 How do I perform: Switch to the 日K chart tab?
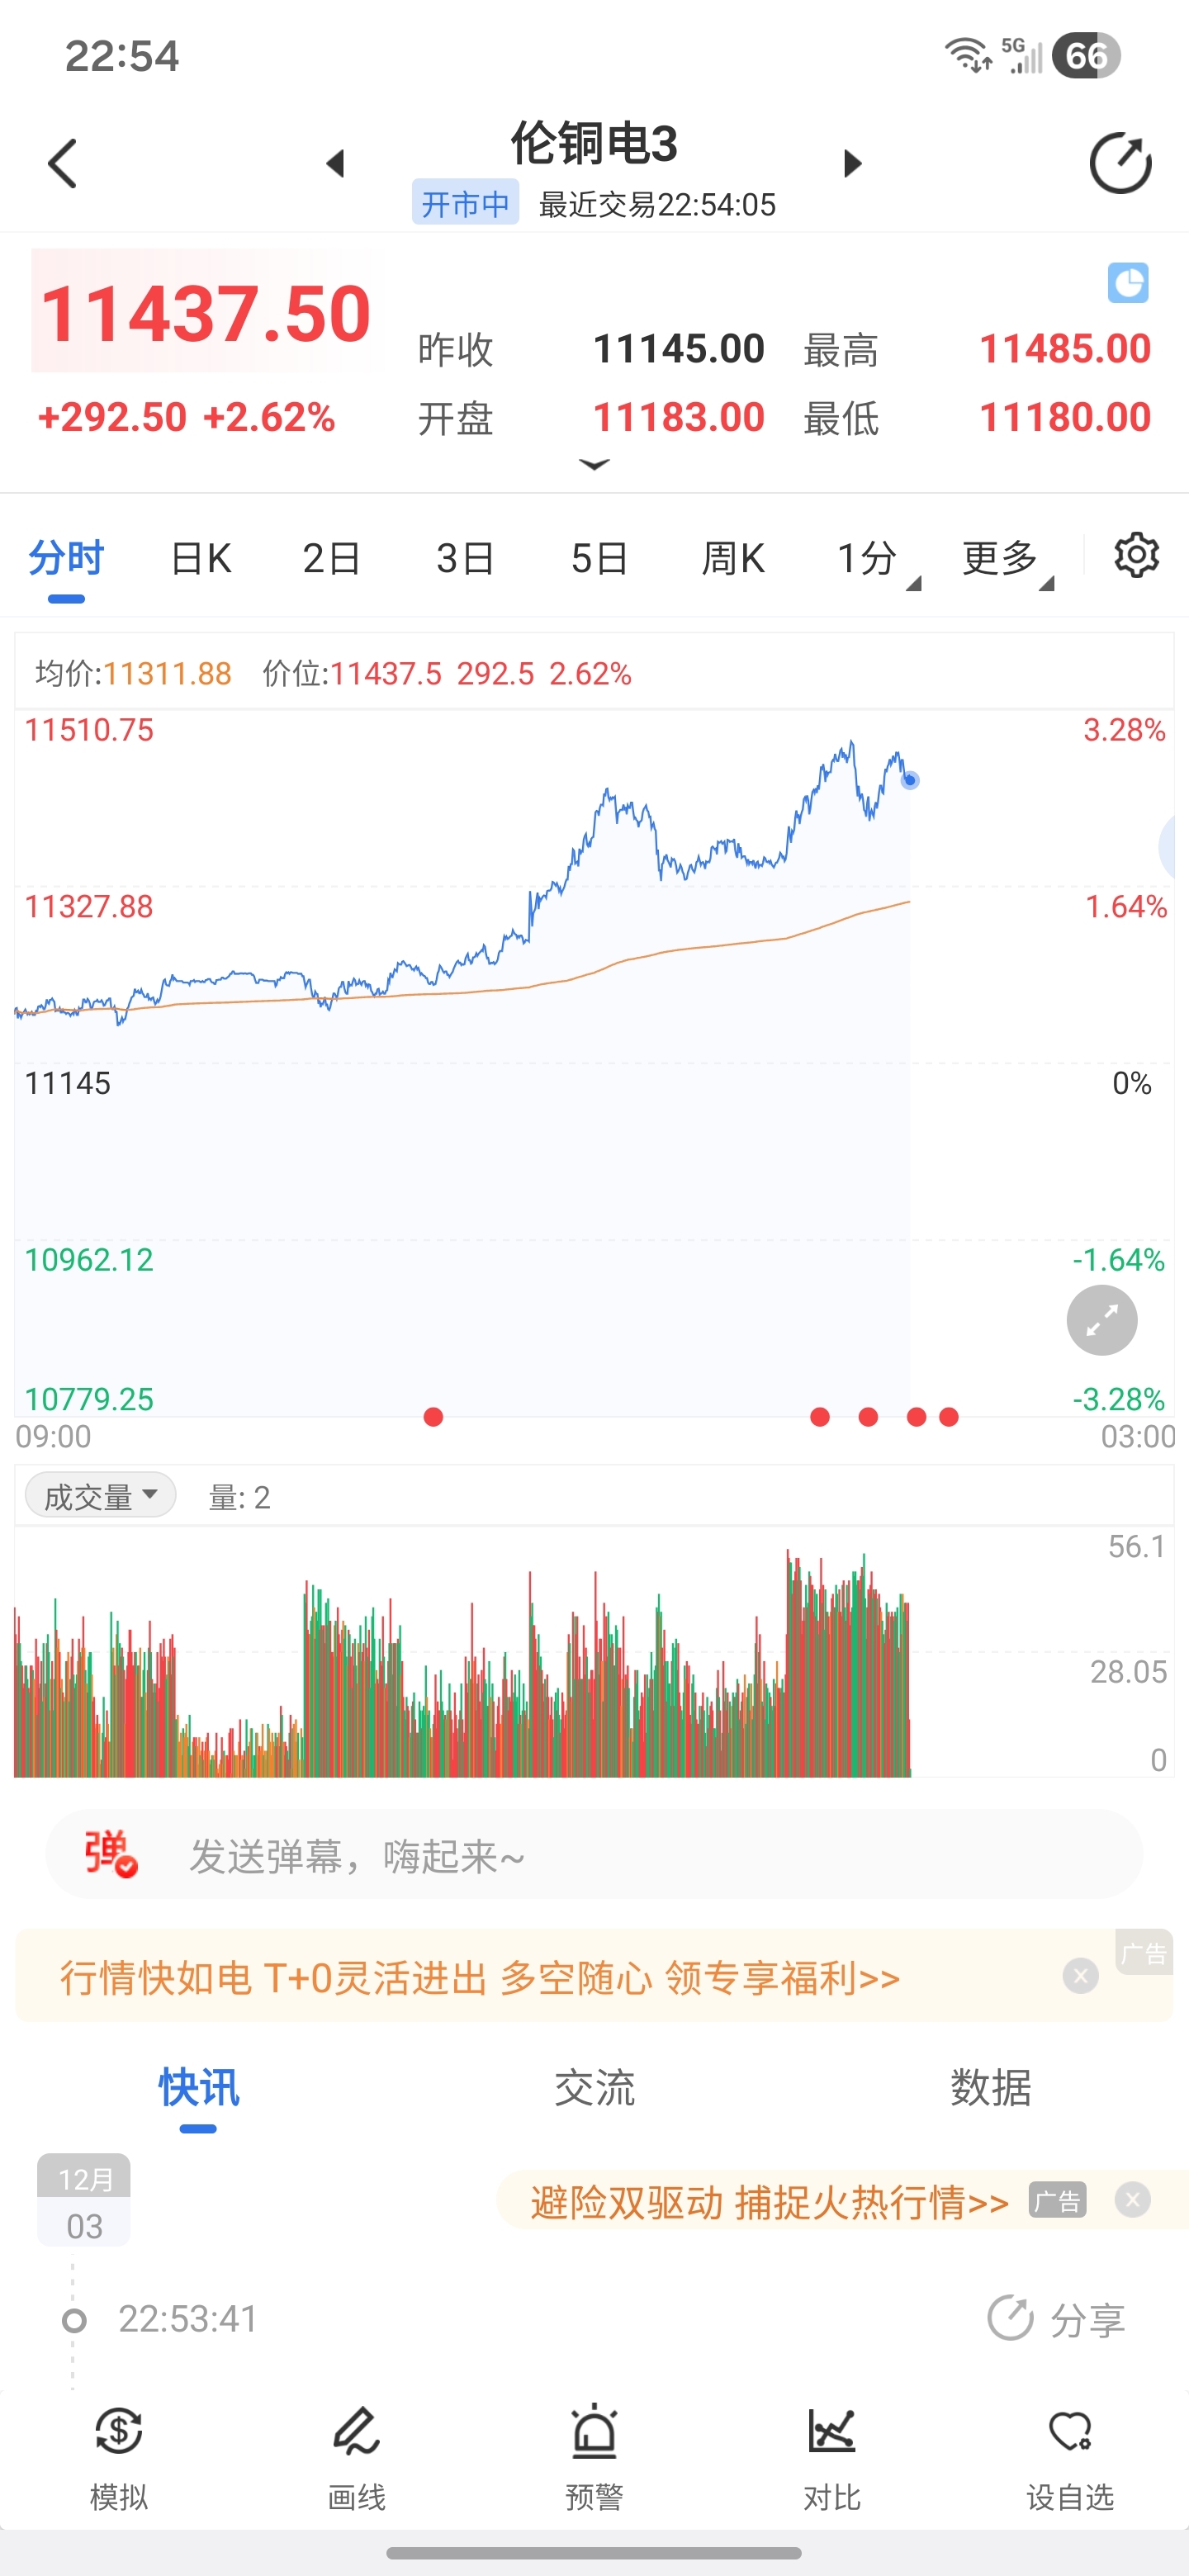tap(201, 559)
